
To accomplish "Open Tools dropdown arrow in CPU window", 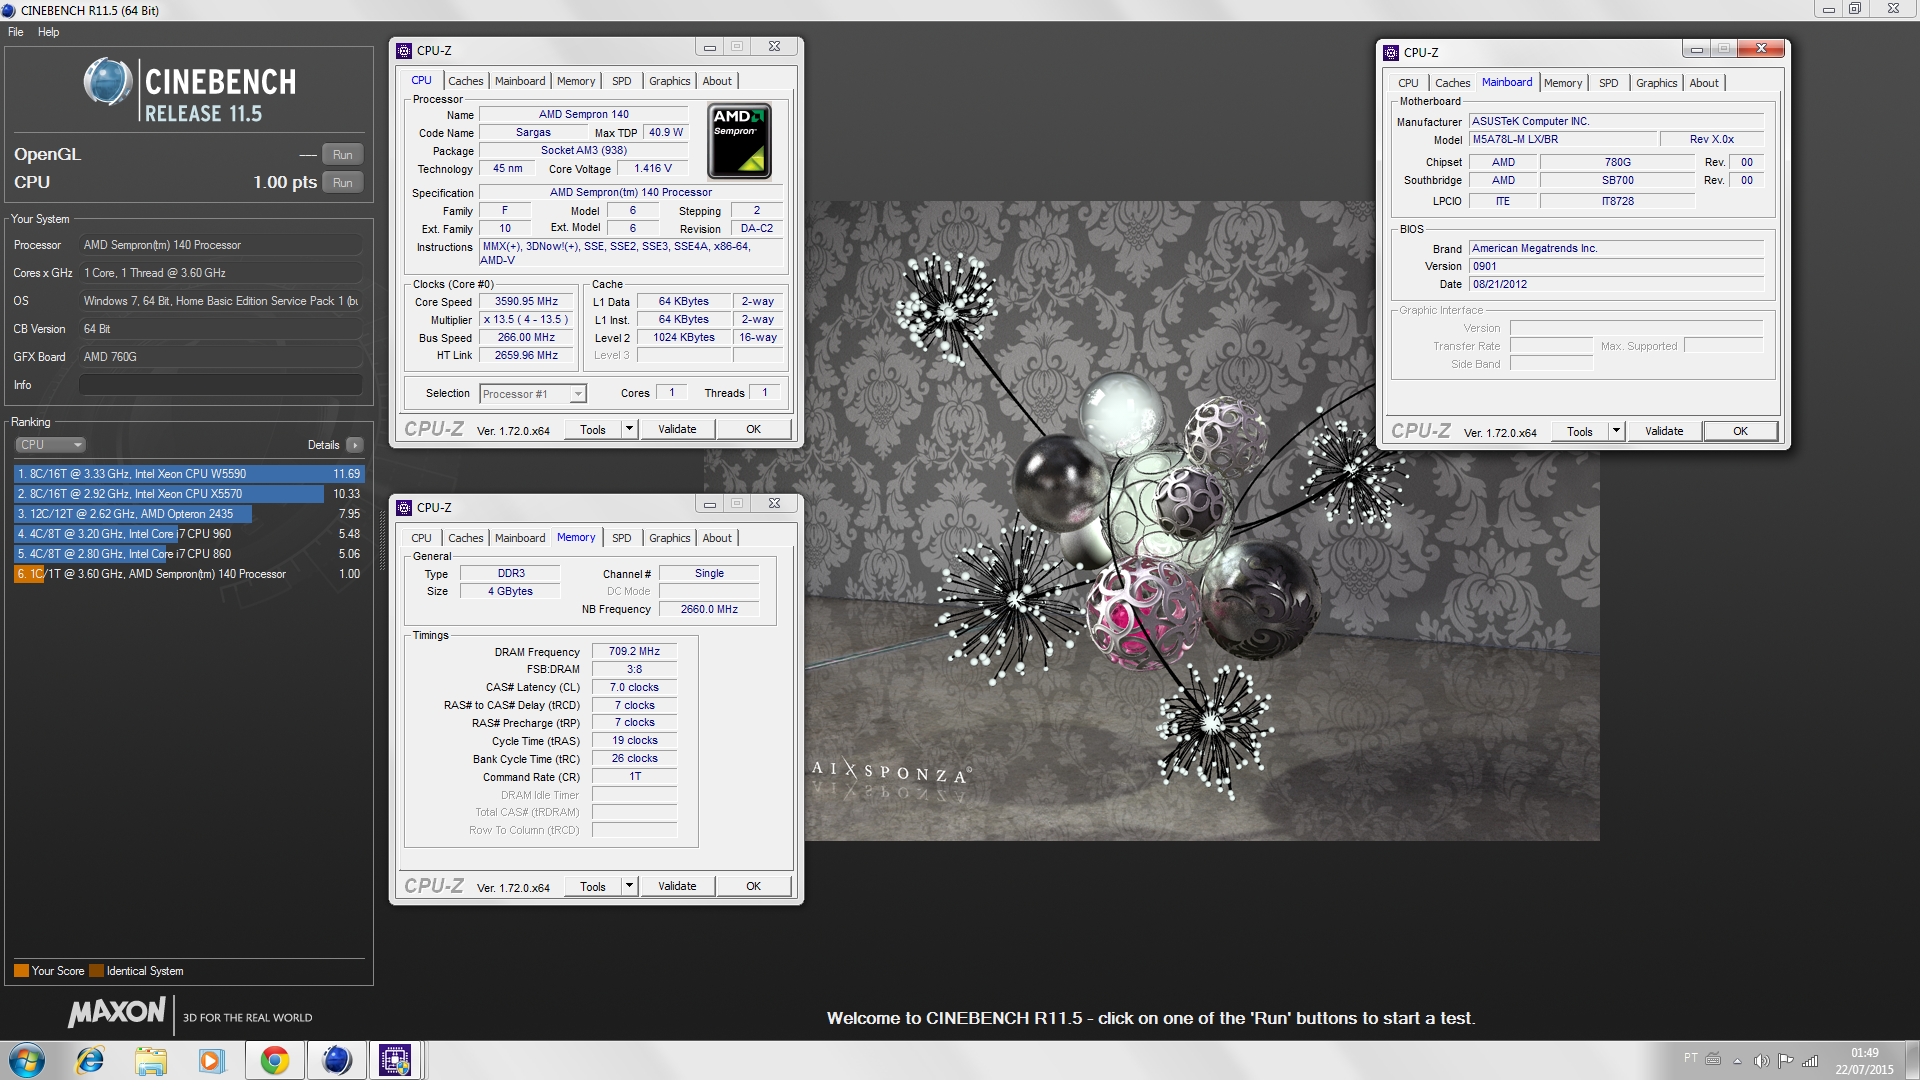I will pyautogui.click(x=629, y=430).
